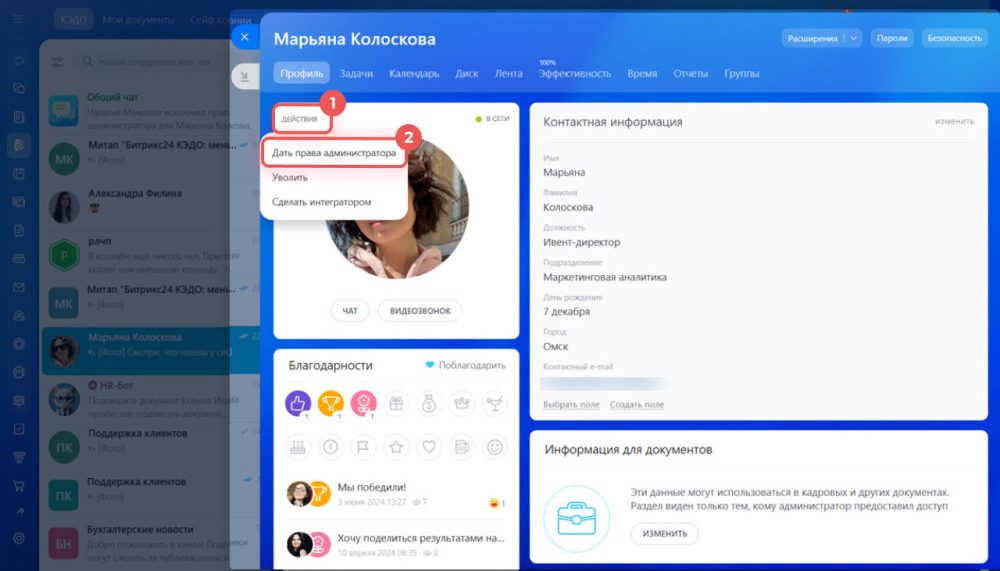
Task: Click the heart gratitude icon
Action: (x=429, y=447)
